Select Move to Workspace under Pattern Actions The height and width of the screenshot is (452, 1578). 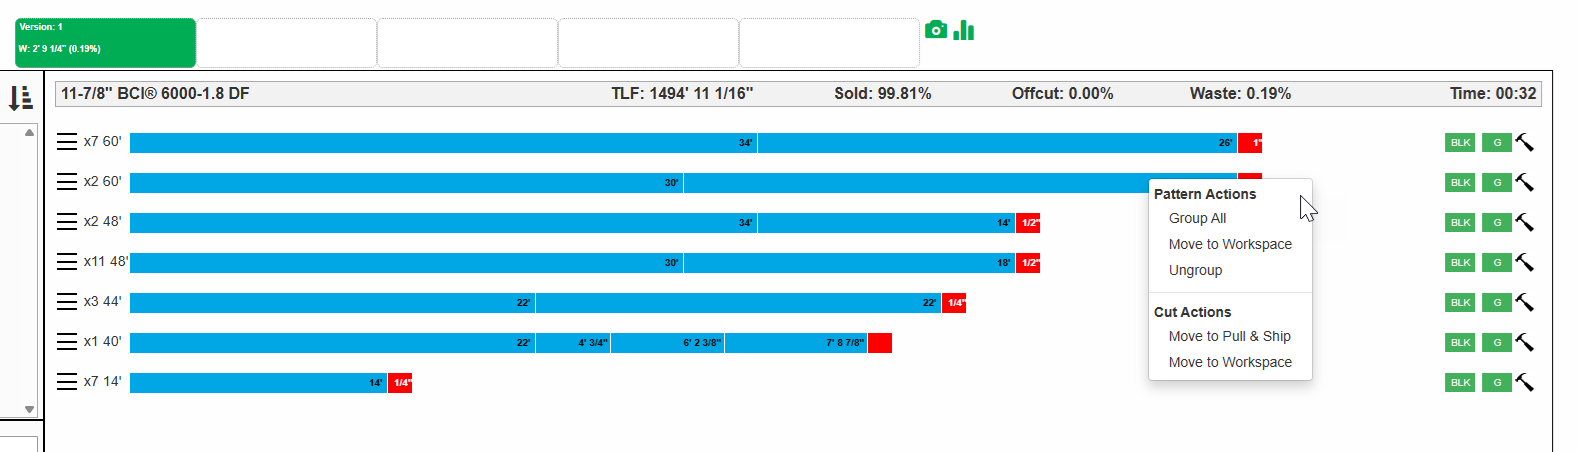(1230, 244)
